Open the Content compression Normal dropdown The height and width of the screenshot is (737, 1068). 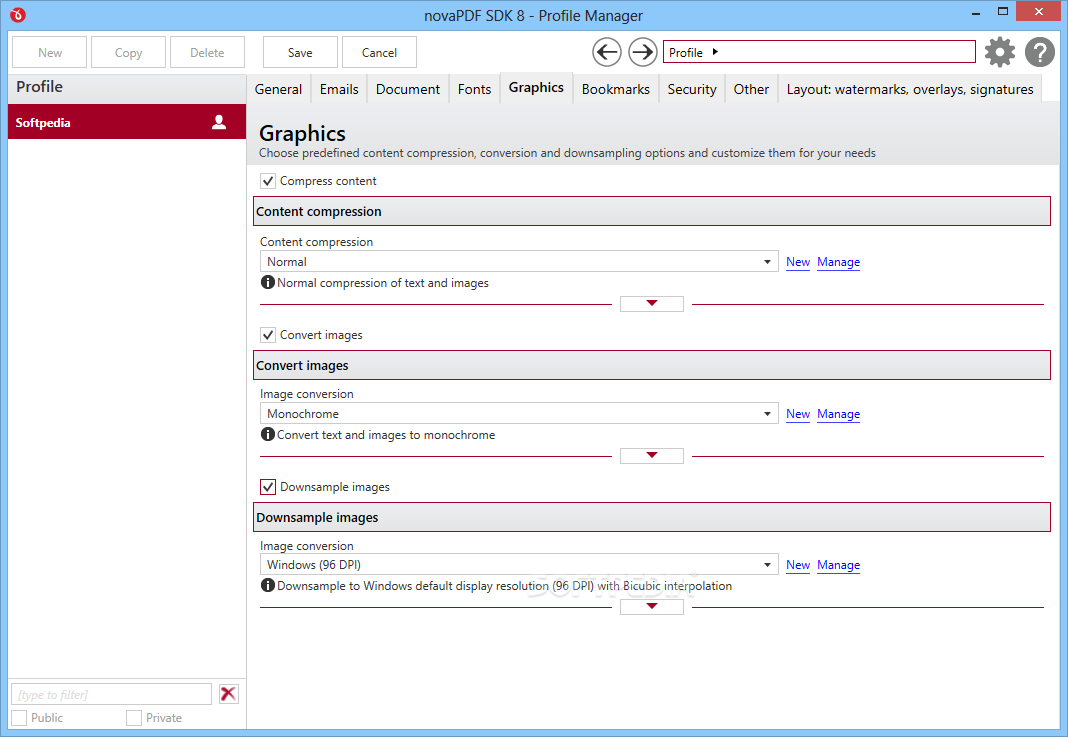[519, 262]
